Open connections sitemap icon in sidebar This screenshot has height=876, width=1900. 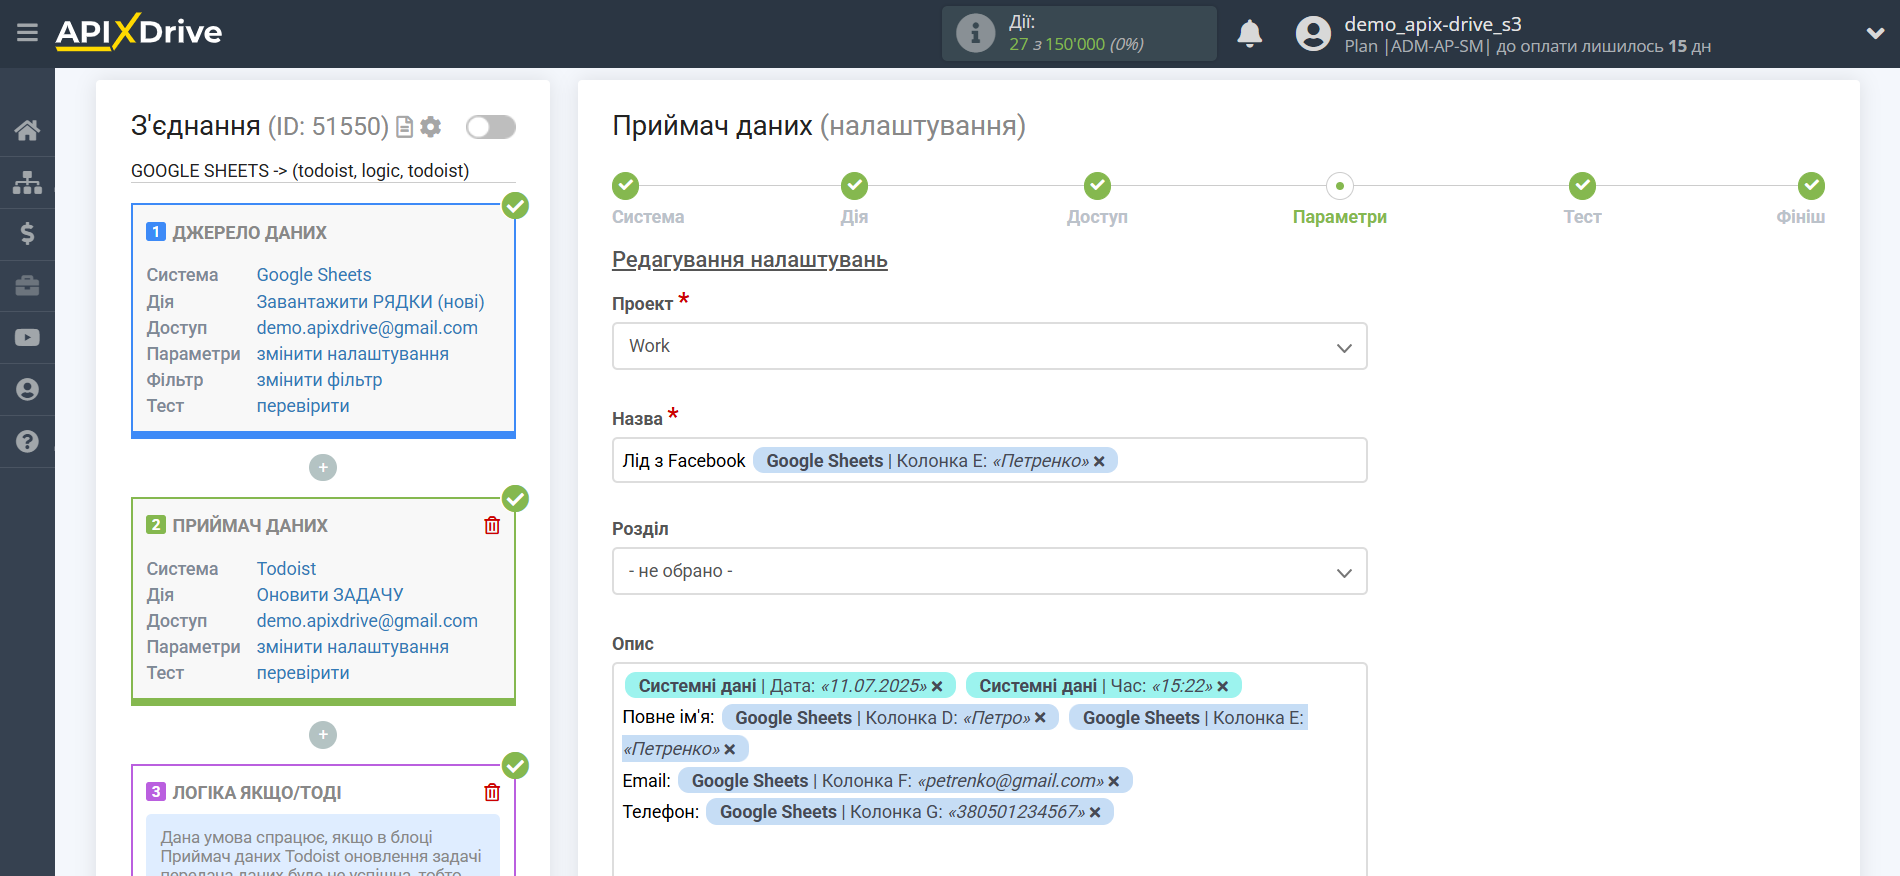[27, 182]
